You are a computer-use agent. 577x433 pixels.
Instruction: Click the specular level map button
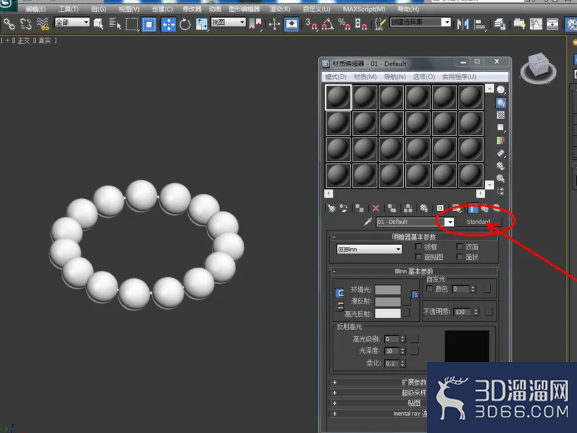coord(415,339)
